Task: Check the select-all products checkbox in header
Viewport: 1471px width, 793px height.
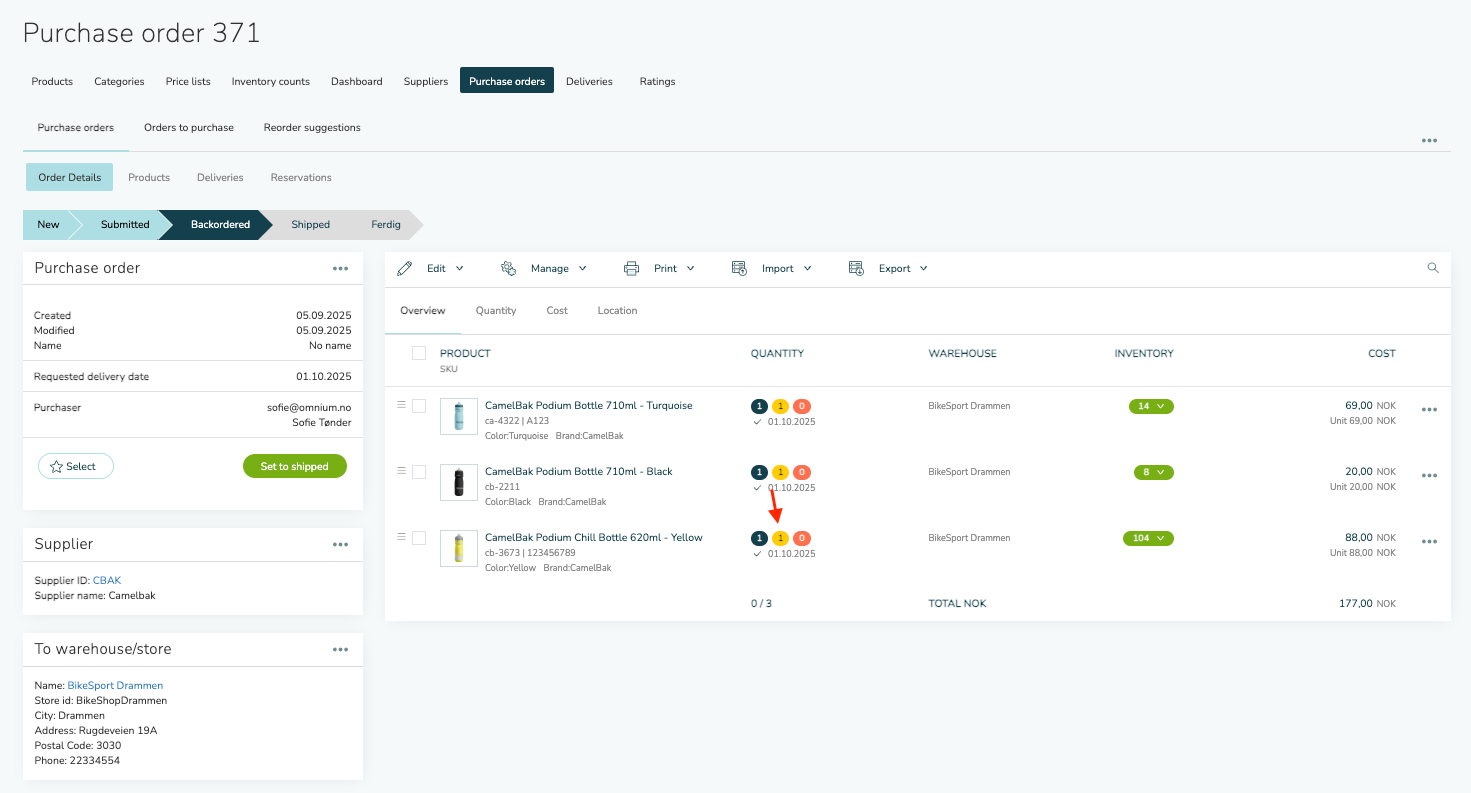Action: (419, 353)
